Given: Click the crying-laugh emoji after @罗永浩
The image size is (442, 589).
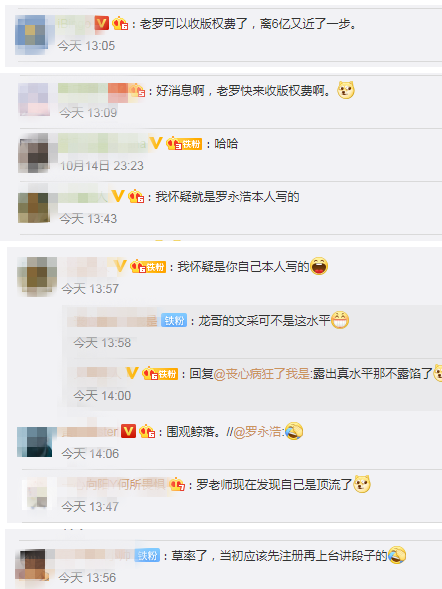Looking at the screenshot, I should point(294,431).
